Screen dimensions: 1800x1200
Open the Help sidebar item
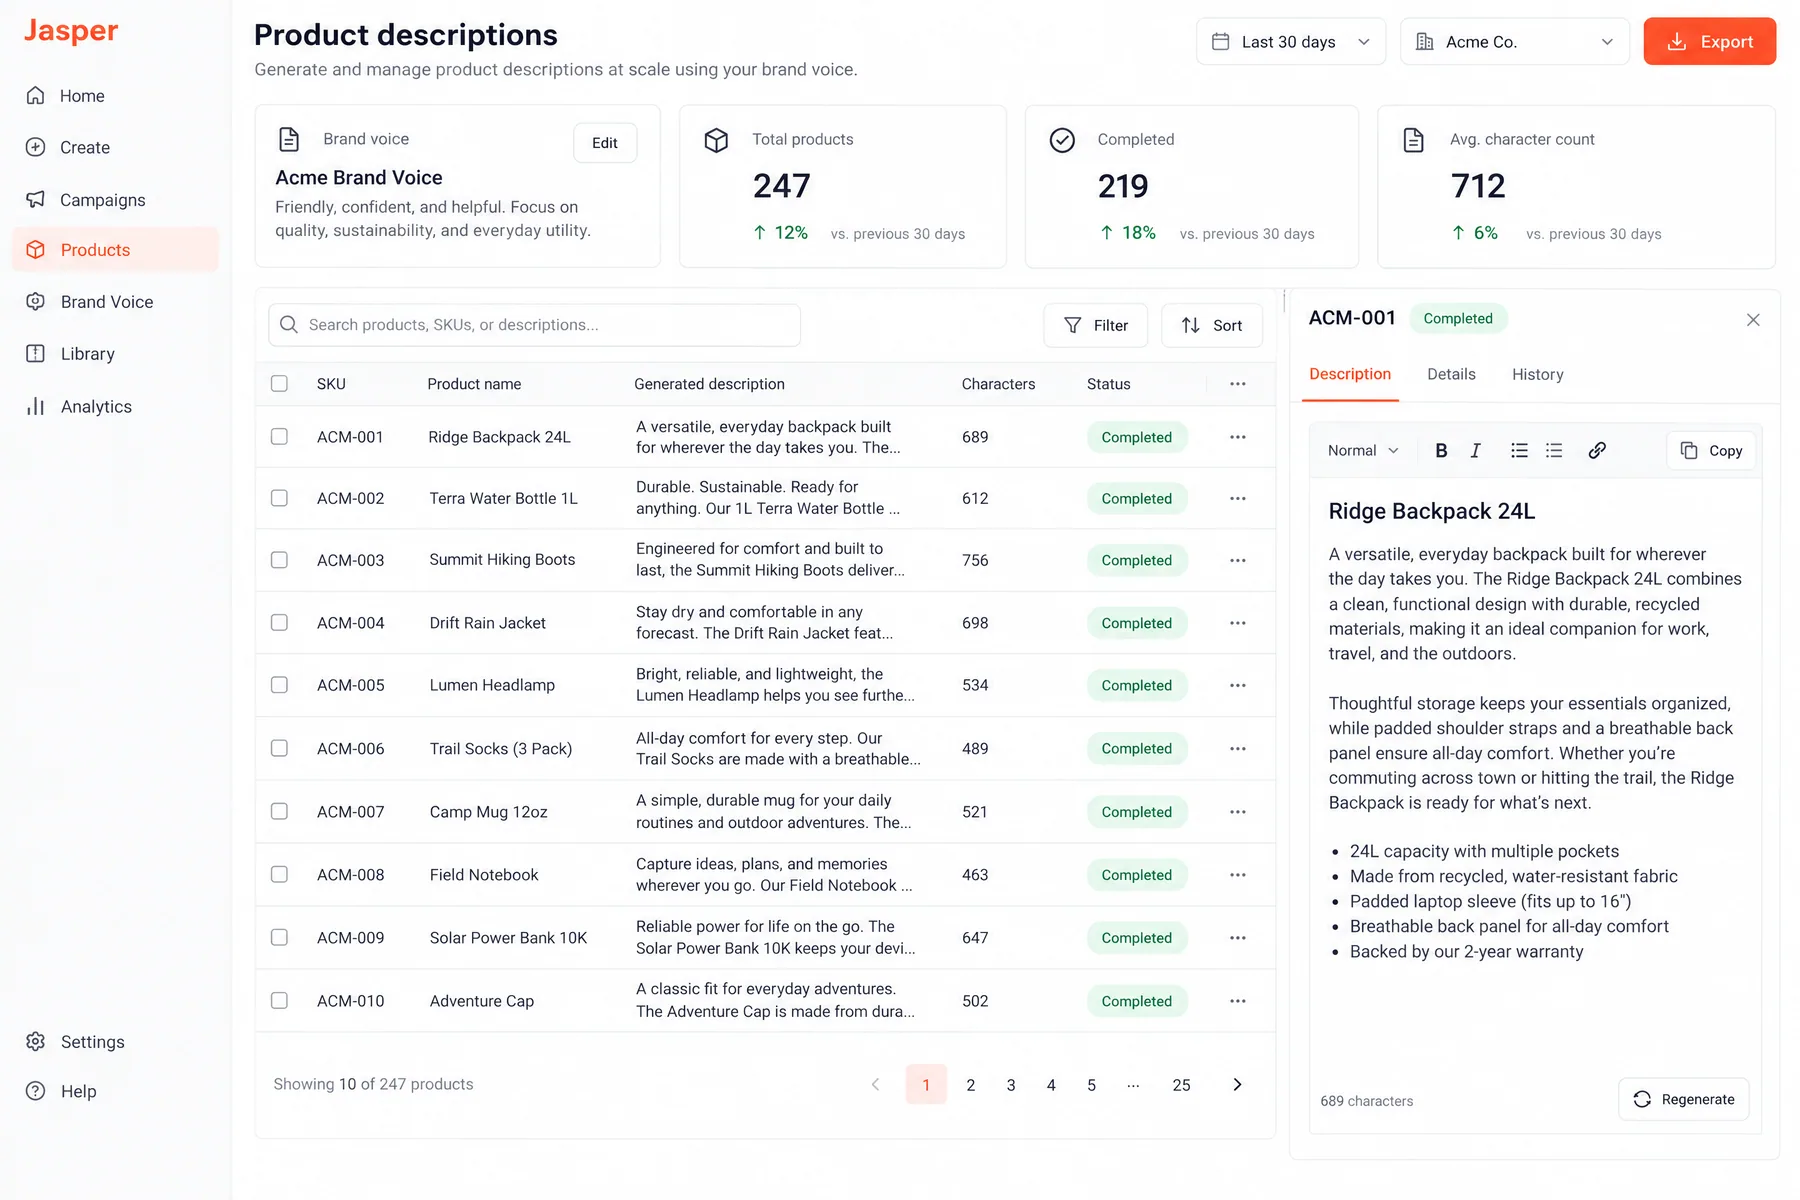click(x=115, y=1092)
